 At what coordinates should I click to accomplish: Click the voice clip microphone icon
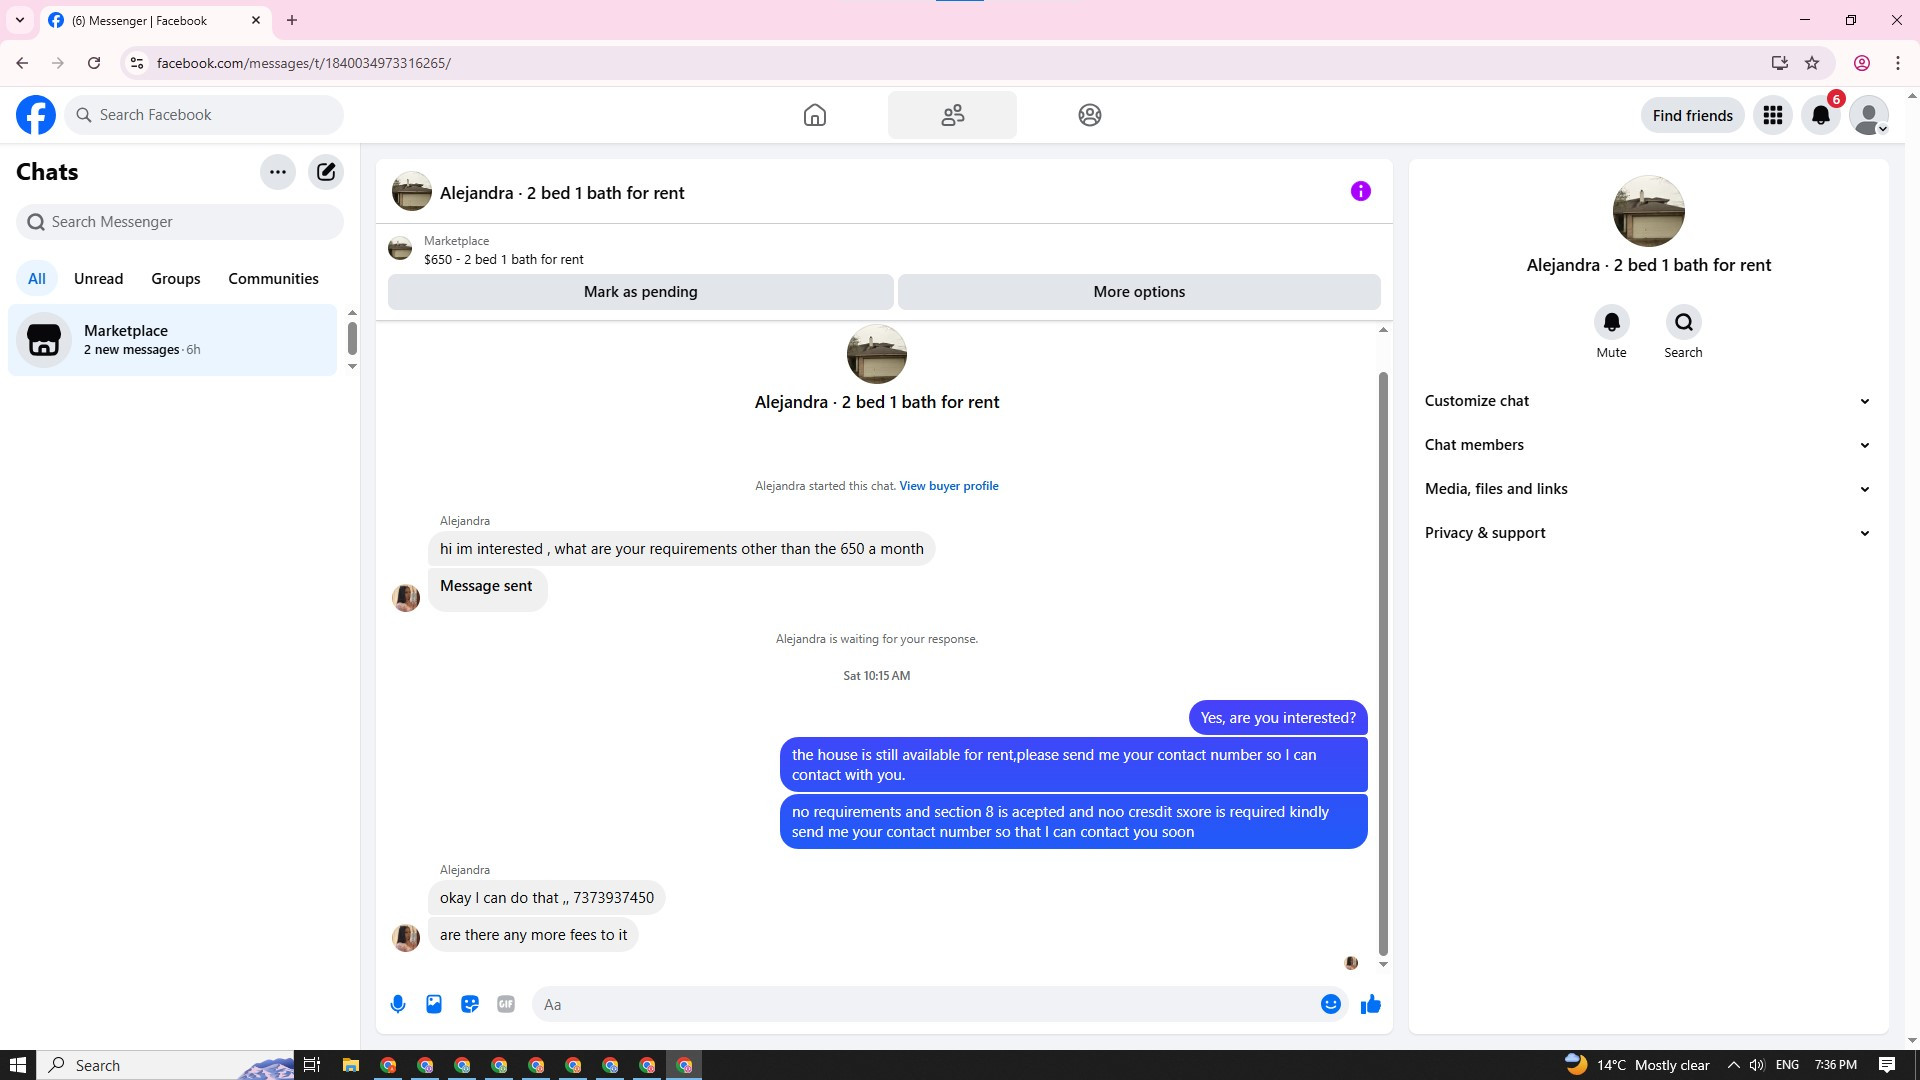398,1004
